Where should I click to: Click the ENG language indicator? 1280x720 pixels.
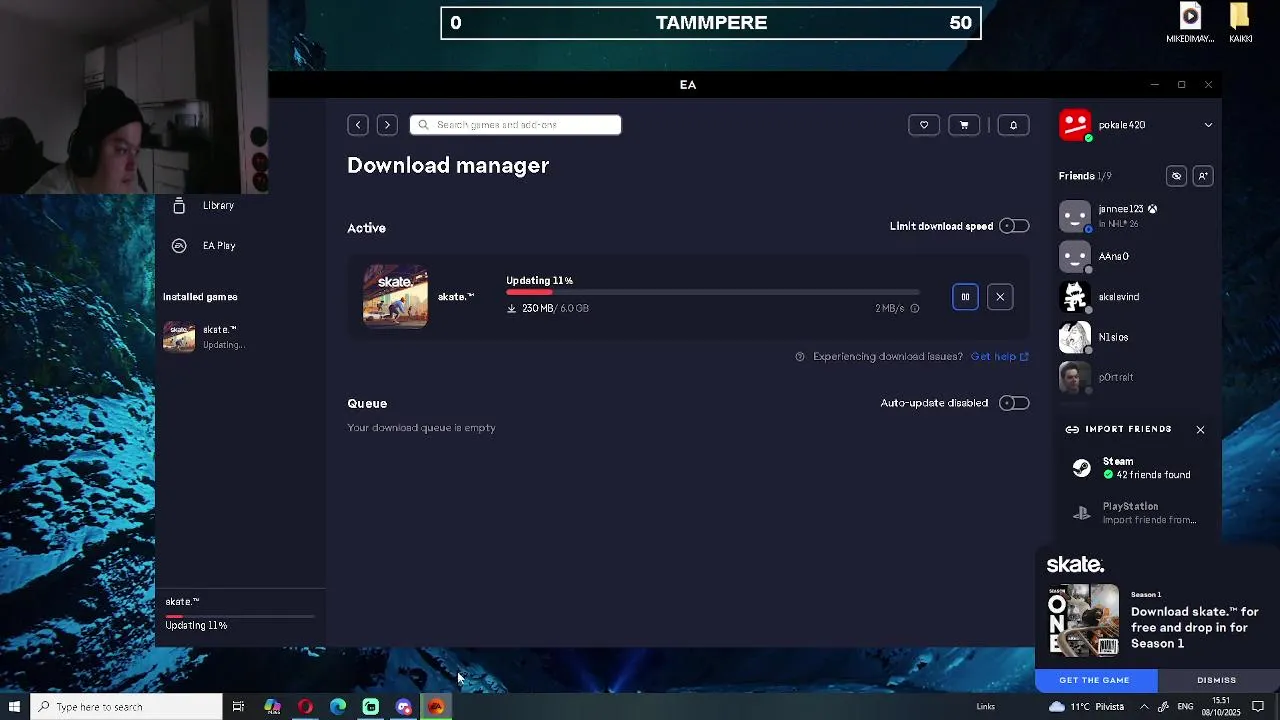click(x=1185, y=707)
